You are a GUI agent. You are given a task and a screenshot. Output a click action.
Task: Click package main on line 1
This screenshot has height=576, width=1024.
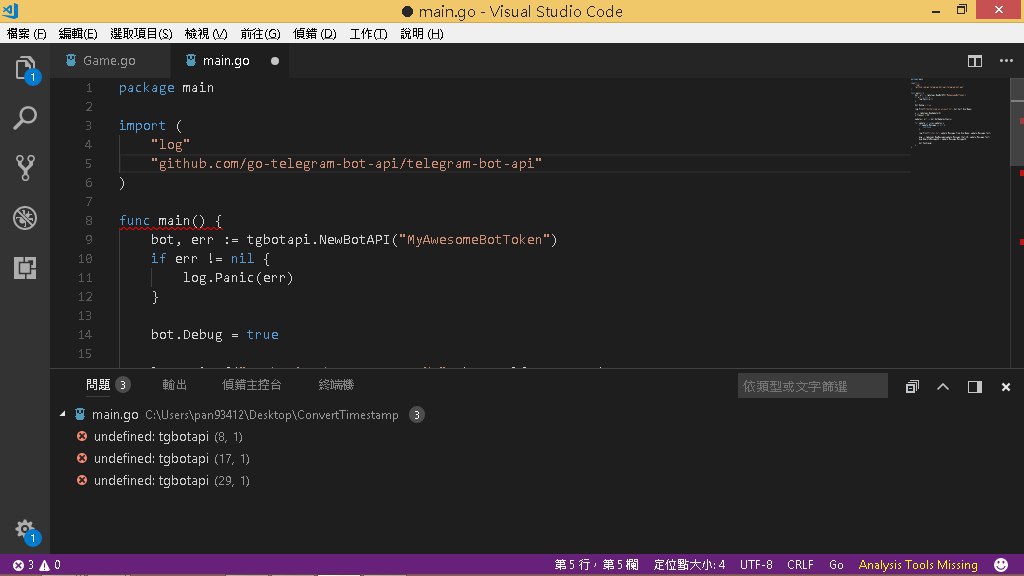pos(167,88)
